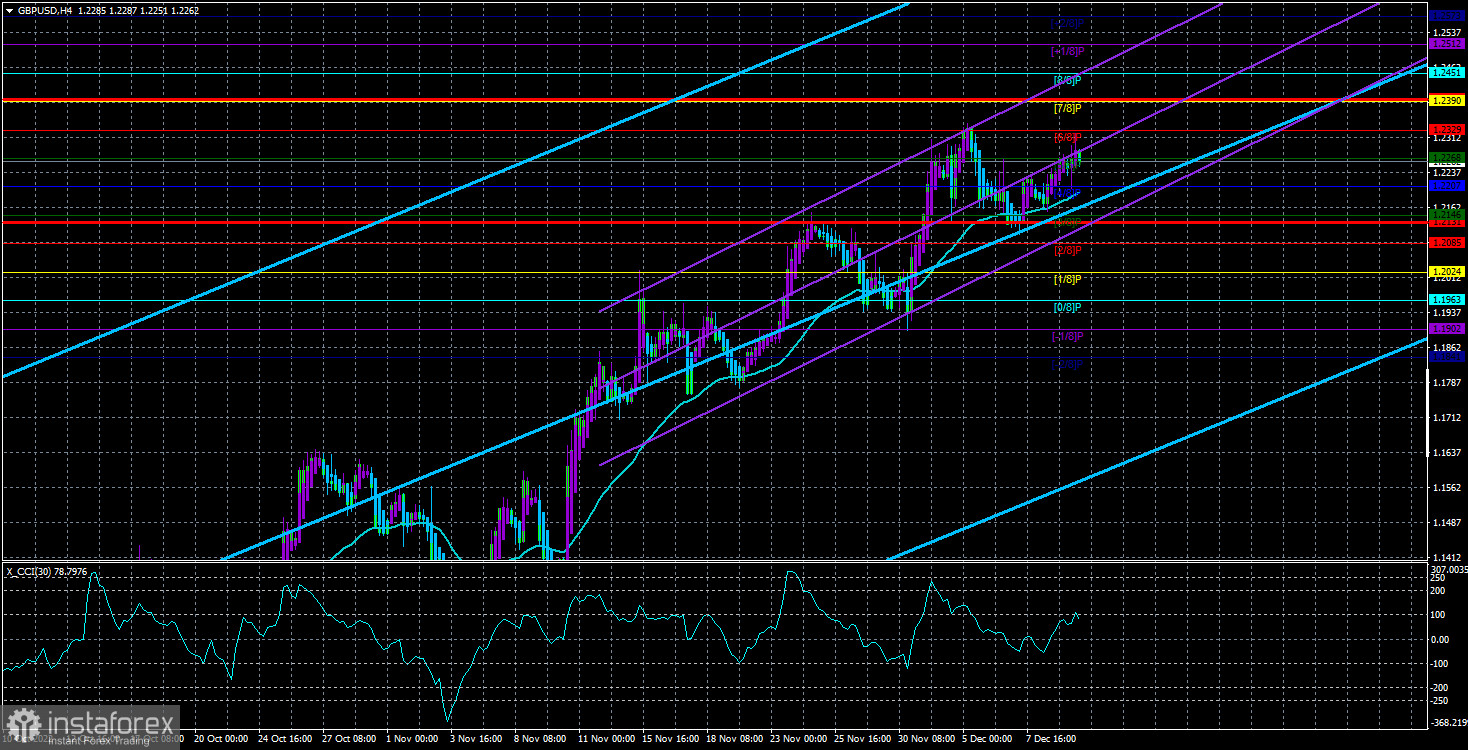Click the 8 Nov 08:00 time label

pyautogui.click(x=540, y=740)
